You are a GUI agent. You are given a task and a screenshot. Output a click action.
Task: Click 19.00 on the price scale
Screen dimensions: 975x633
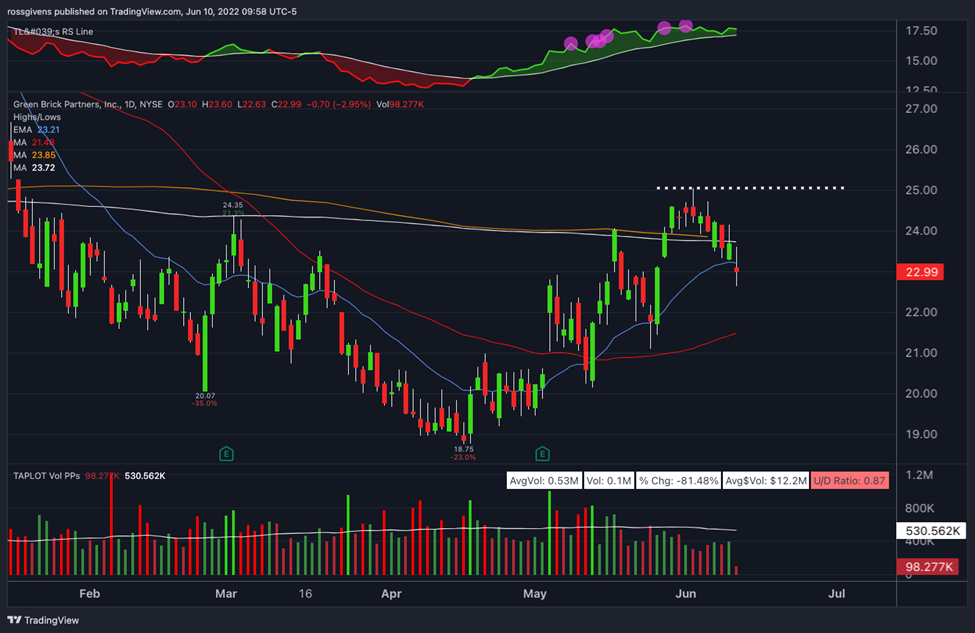[922, 434]
